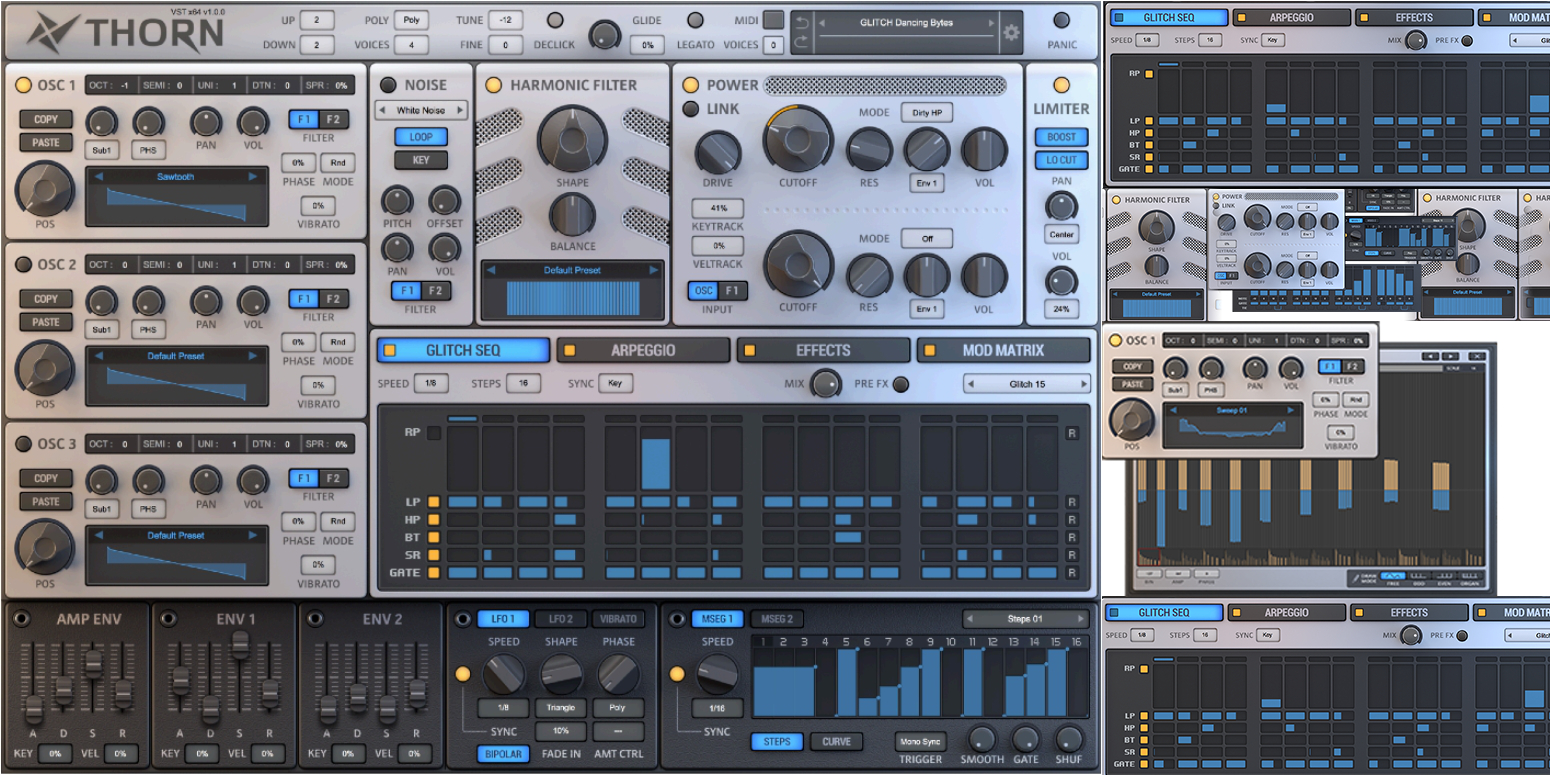This screenshot has width=1550, height=775.
Task: Turn off the OSC 2 power LED
Action: 23,265
